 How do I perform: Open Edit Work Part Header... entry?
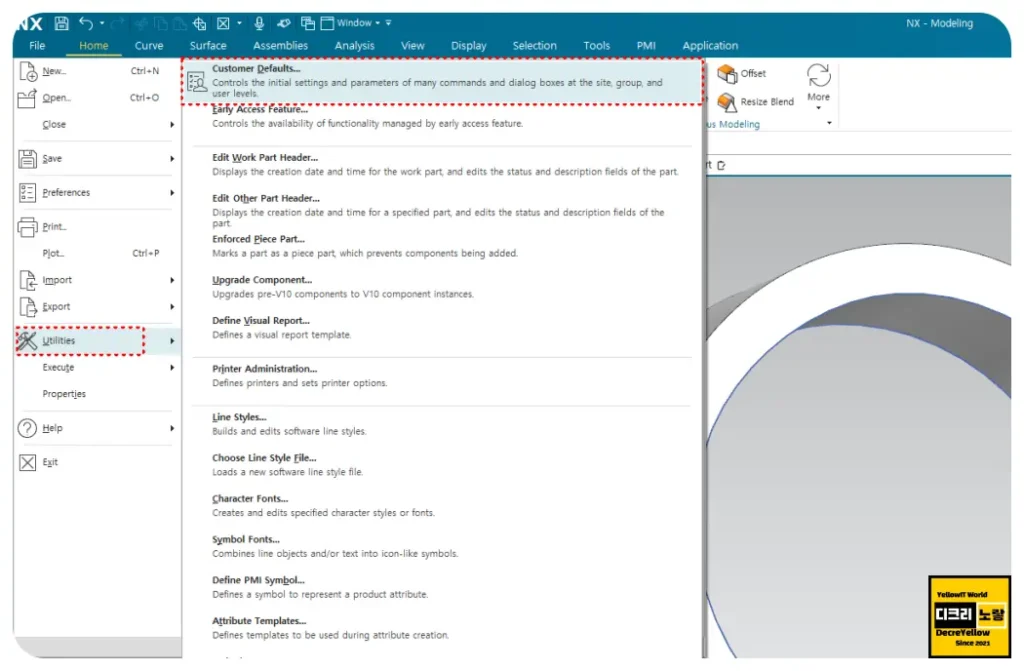click(x=265, y=157)
